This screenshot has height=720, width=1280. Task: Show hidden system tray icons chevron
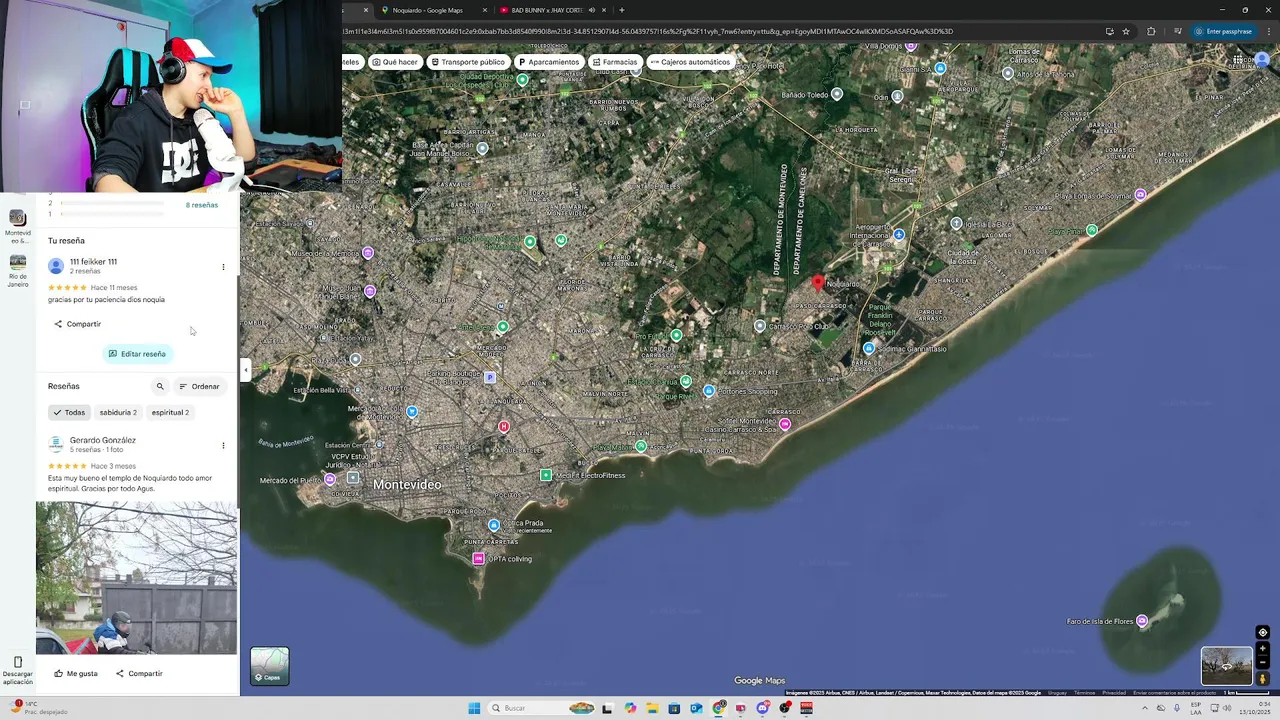1145,708
